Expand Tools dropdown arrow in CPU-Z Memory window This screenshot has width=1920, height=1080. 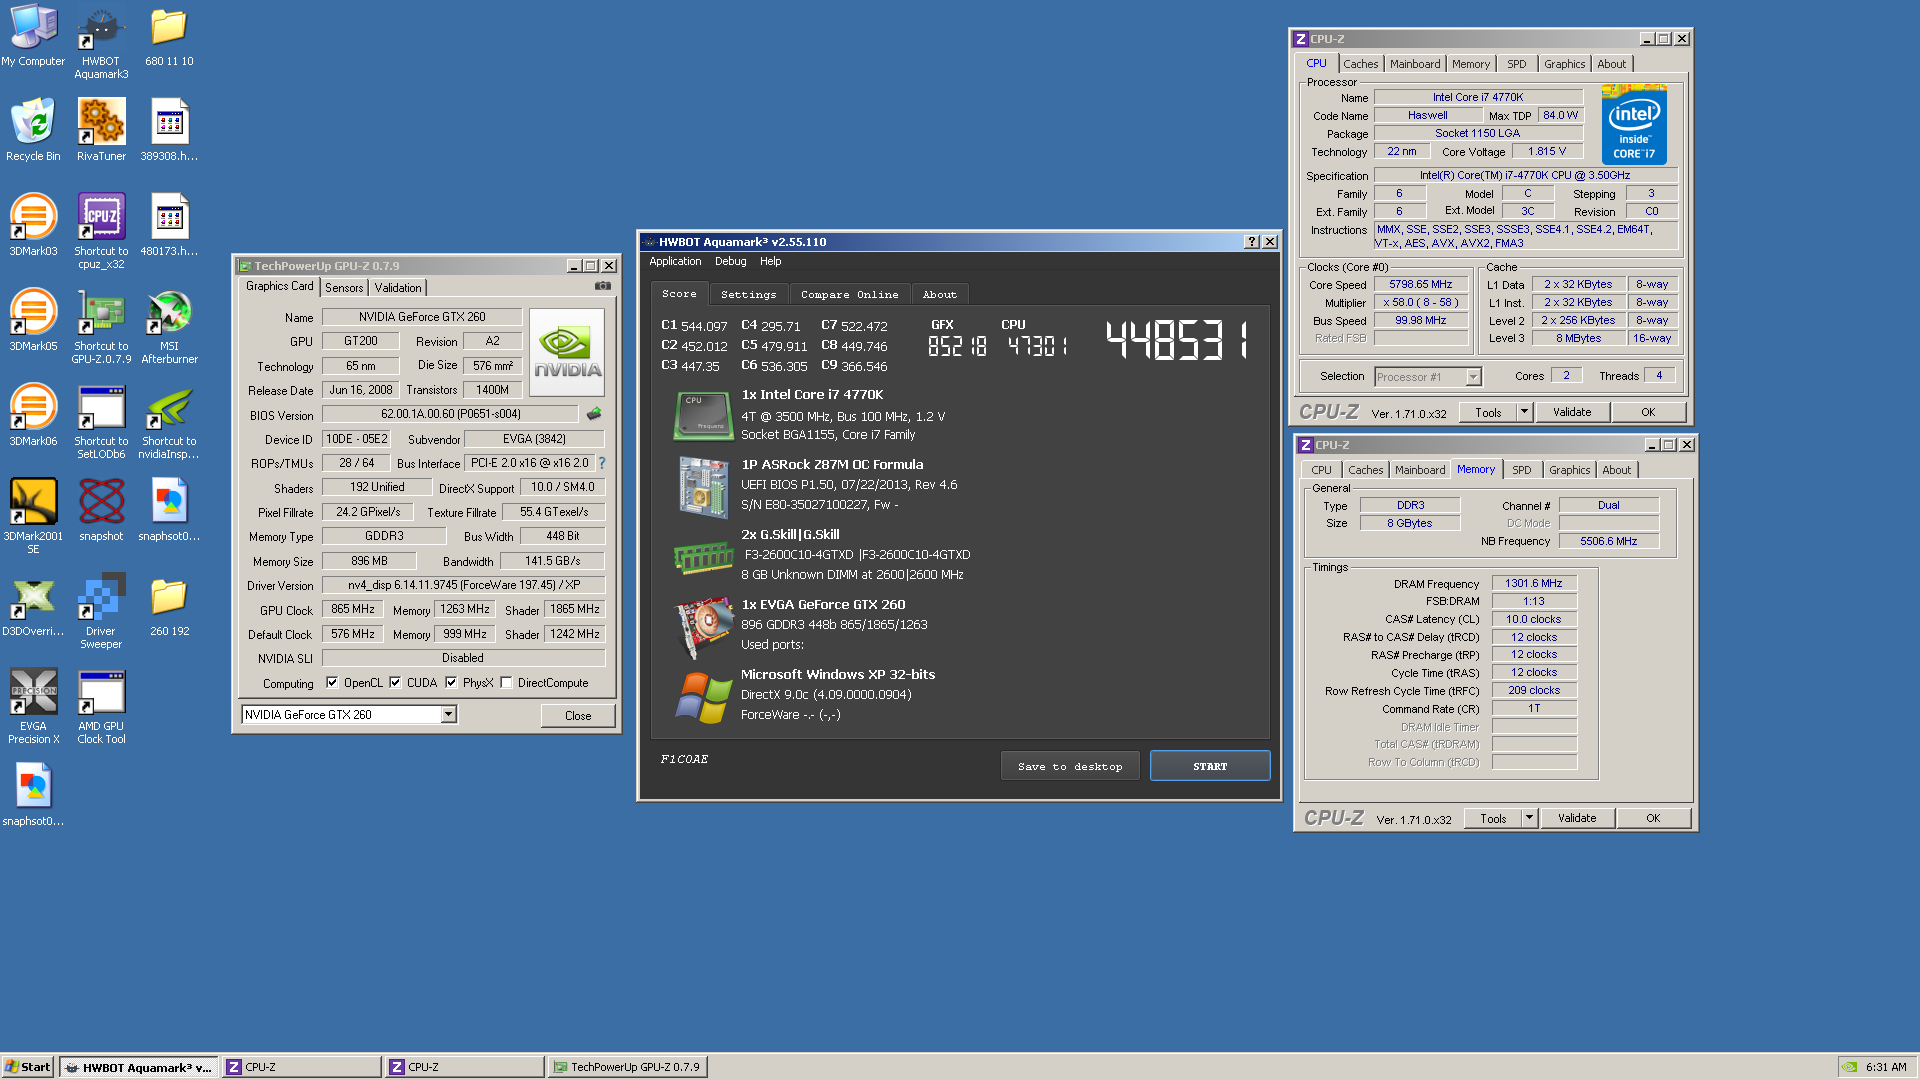1529,818
